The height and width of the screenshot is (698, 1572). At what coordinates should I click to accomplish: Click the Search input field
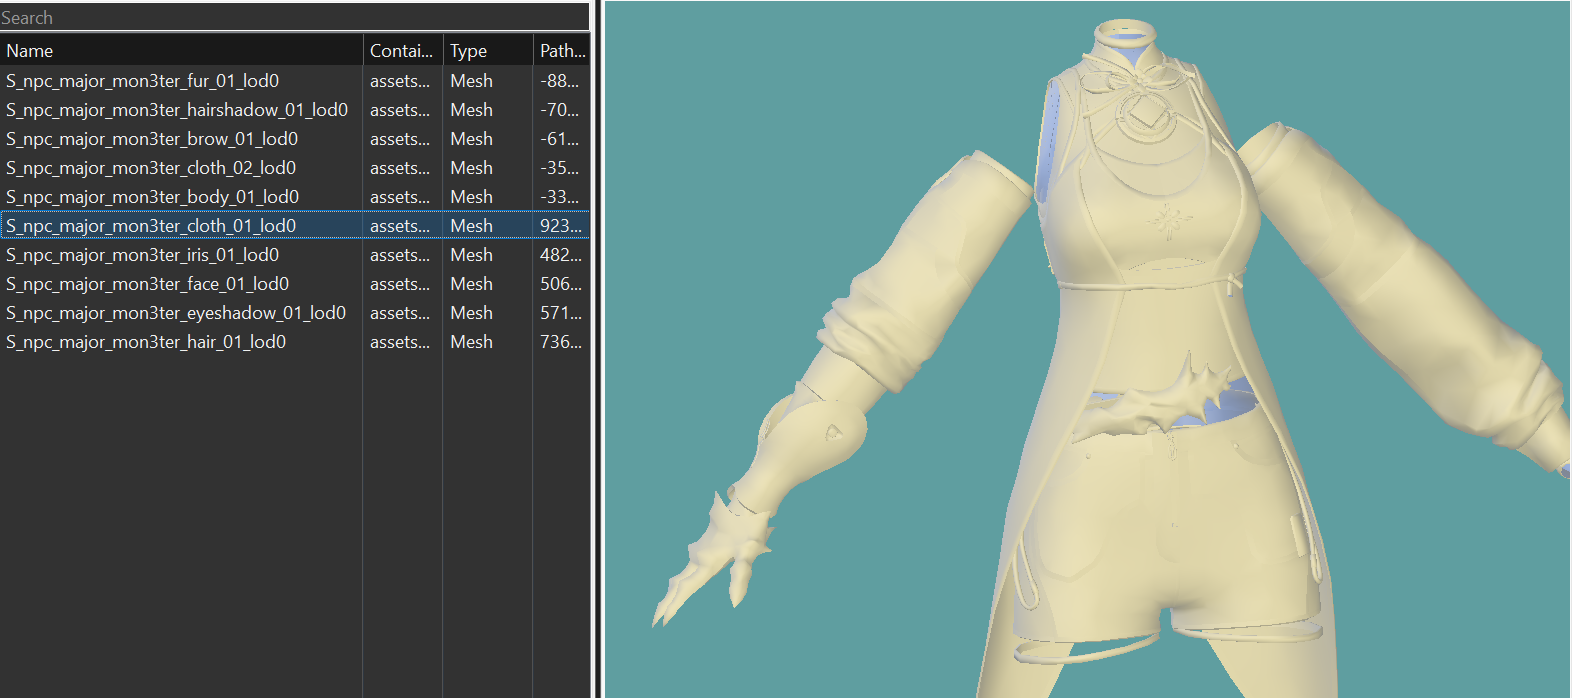(x=295, y=17)
